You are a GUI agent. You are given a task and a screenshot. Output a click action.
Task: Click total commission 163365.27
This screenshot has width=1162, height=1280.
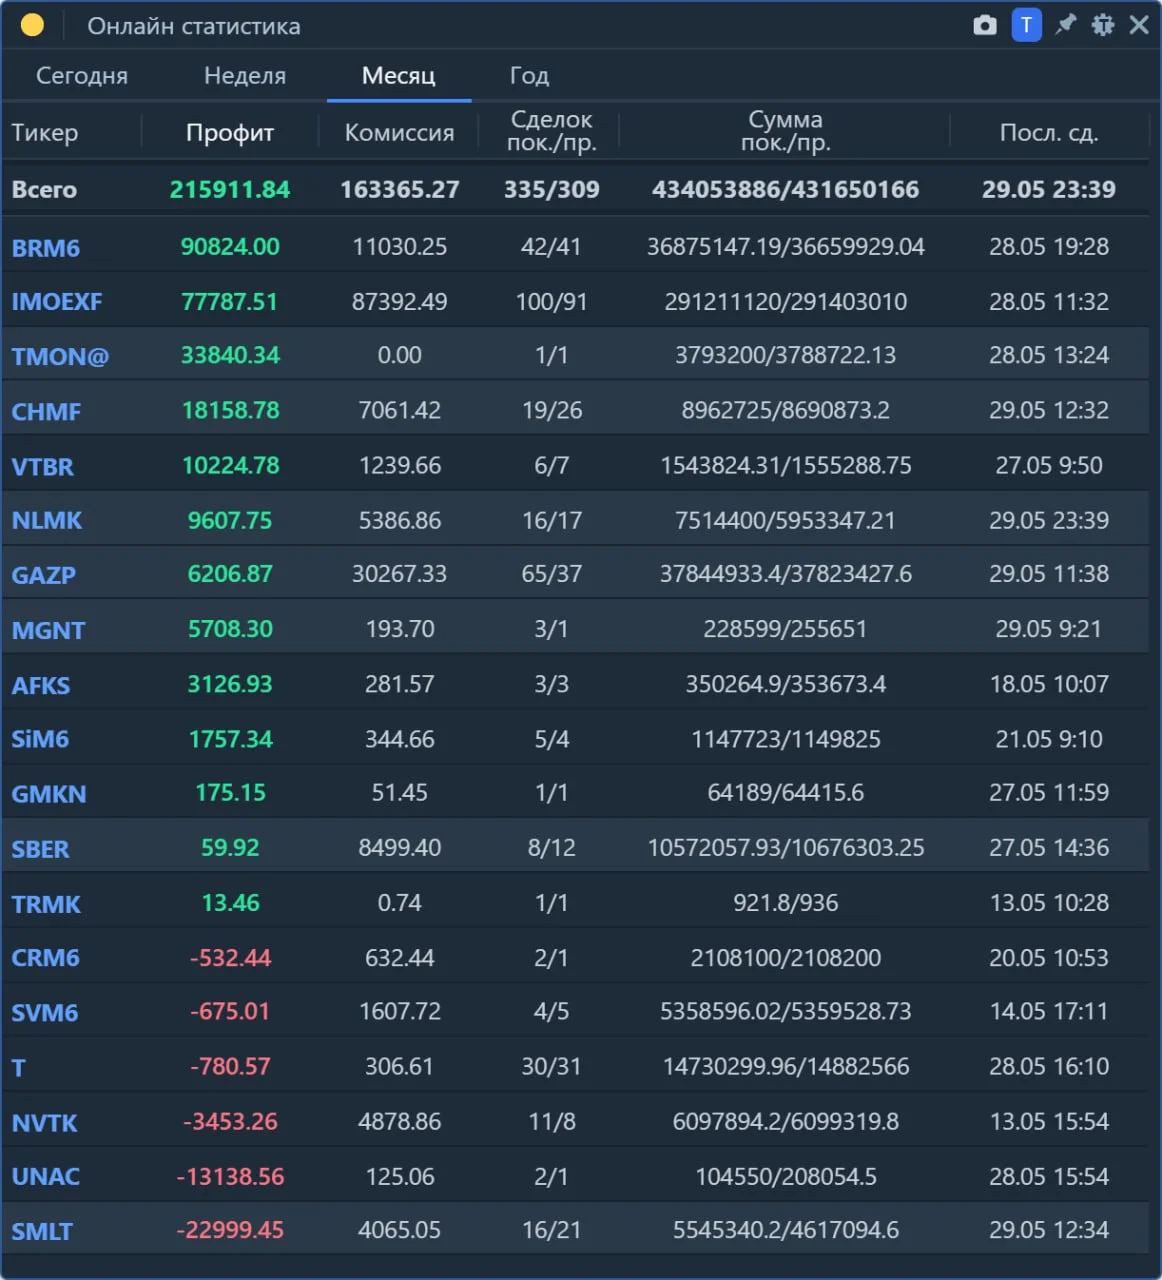click(400, 190)
